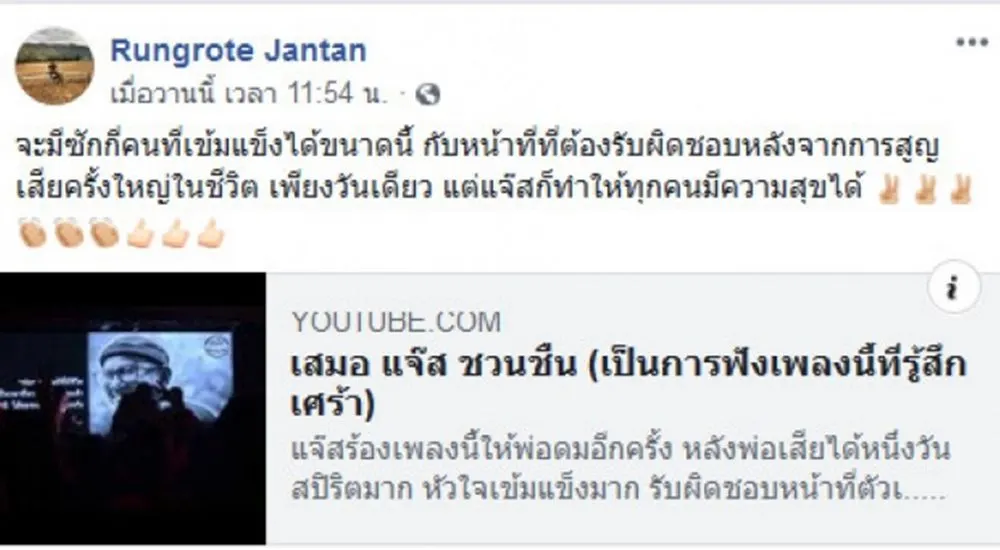Open the Rungrote Jantan profile name link
The height and width of the screenshot is (550, 1000).
click(239, 50)
